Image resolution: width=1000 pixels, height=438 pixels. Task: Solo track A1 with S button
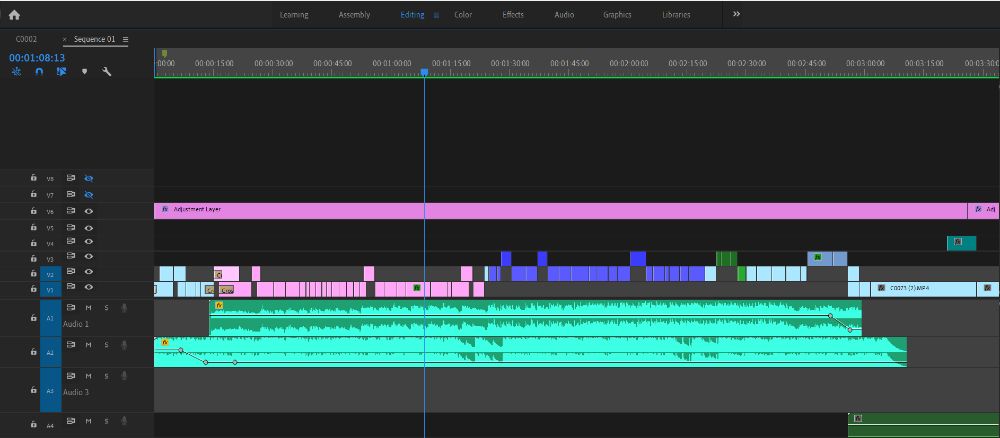[x=107, y=307]
